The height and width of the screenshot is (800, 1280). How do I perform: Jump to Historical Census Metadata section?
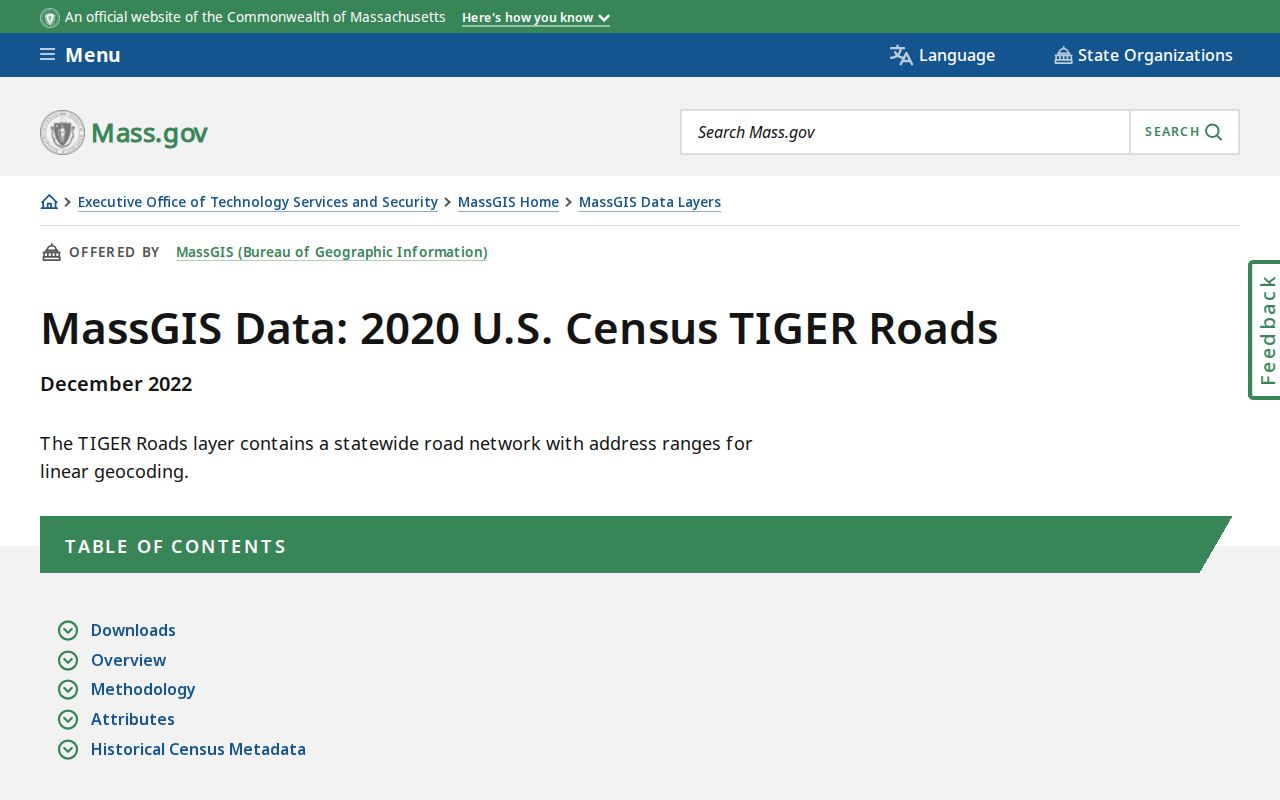pos(198,749)
